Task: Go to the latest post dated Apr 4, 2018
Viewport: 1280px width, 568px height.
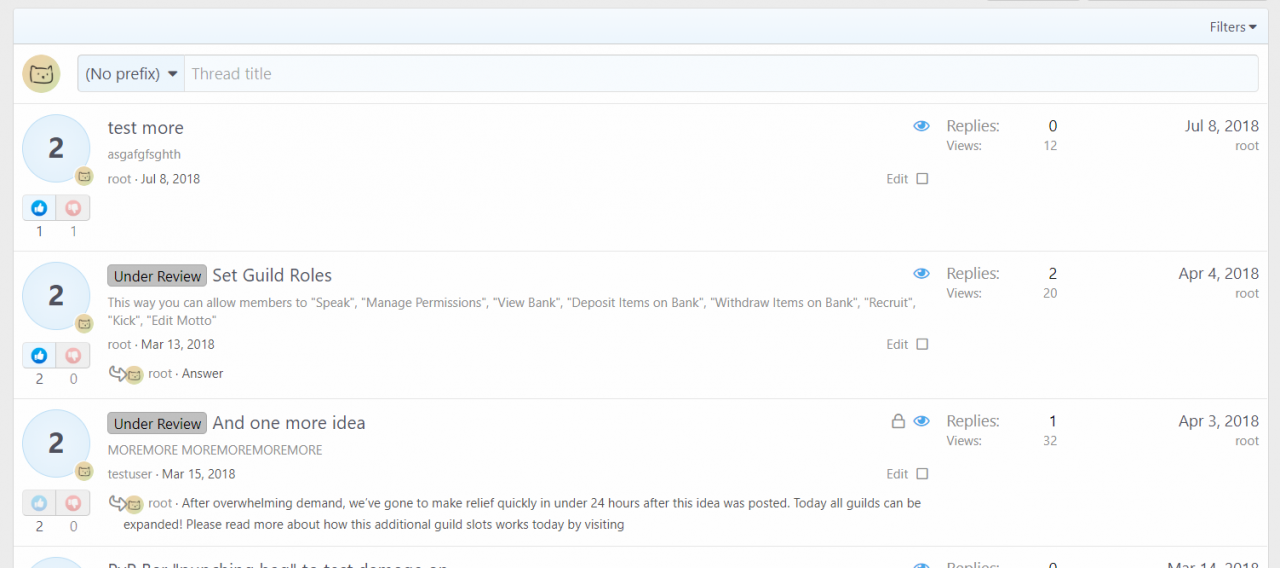Action: tap(1218, 273)
